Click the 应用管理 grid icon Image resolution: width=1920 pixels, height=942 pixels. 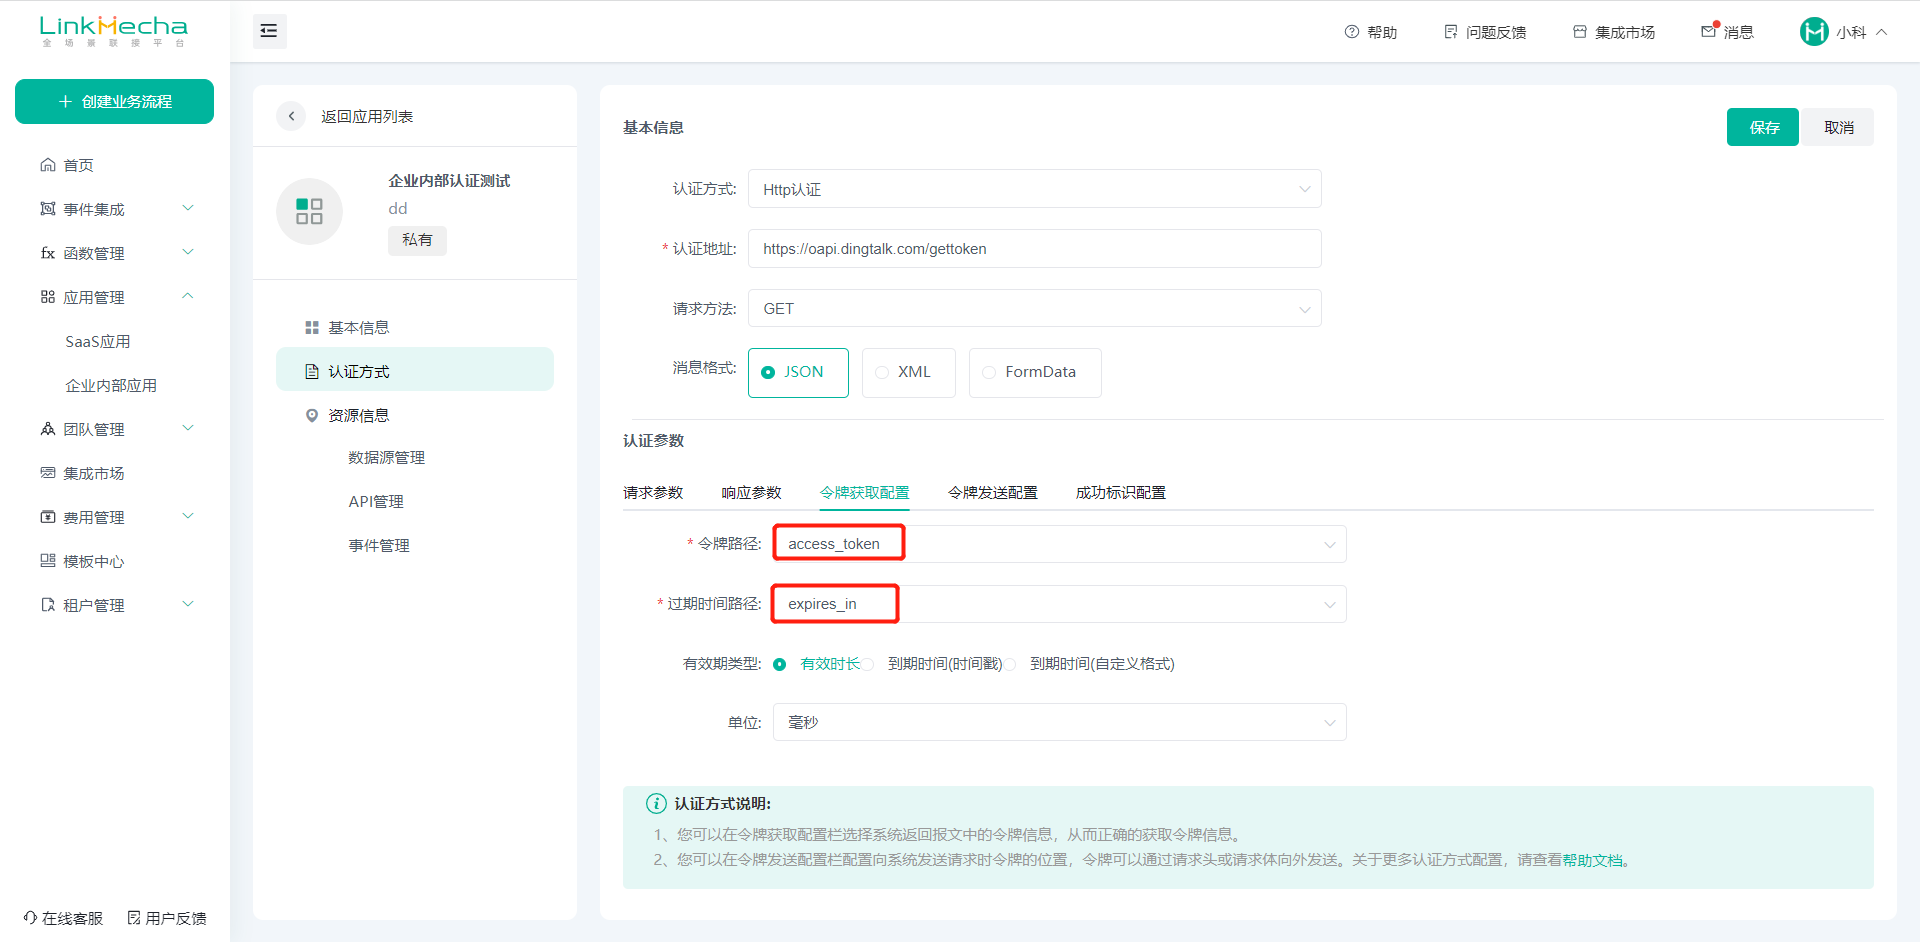[x=48, y=297]
